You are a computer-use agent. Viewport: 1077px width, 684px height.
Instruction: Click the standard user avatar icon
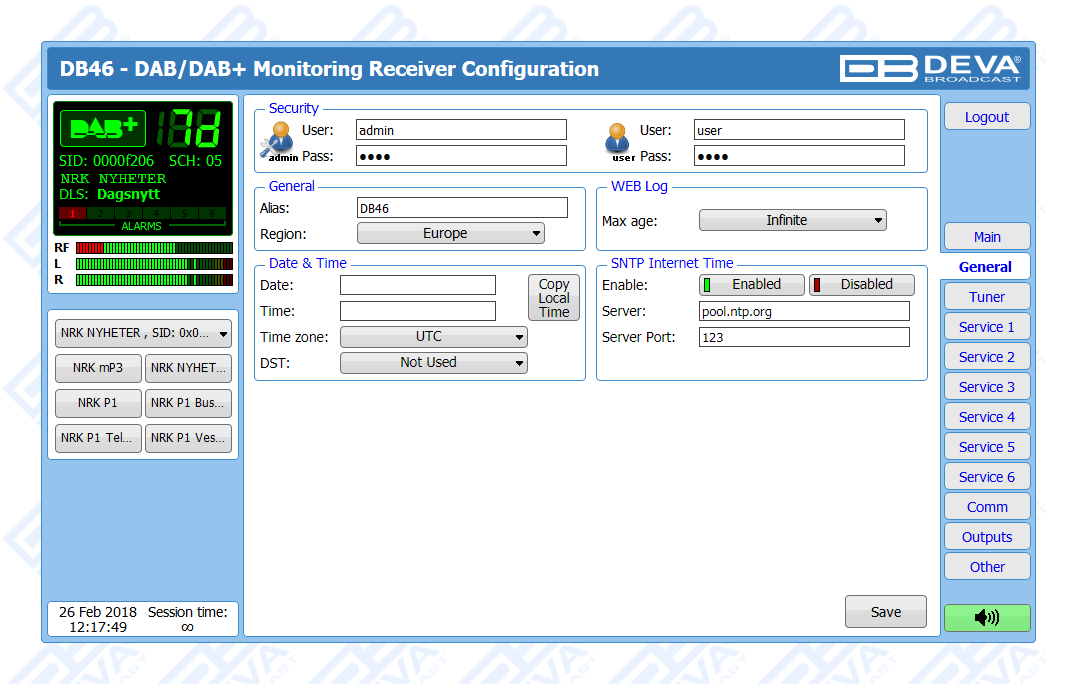(619, 138)
